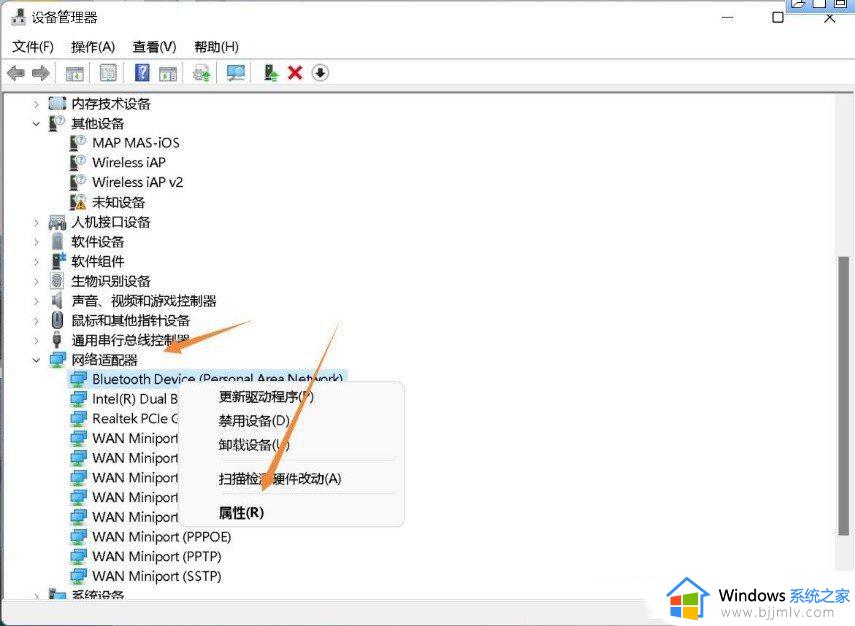Select the Intel(R) Dual Band adapter row
Screen dimensions: 855x626
pos(124,399)
